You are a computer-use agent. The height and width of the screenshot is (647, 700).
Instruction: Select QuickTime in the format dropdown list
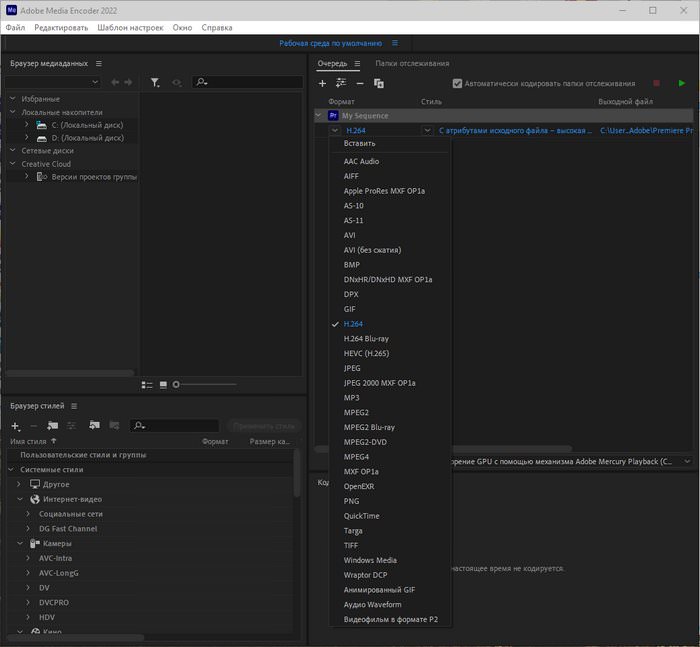coord(361,516)
